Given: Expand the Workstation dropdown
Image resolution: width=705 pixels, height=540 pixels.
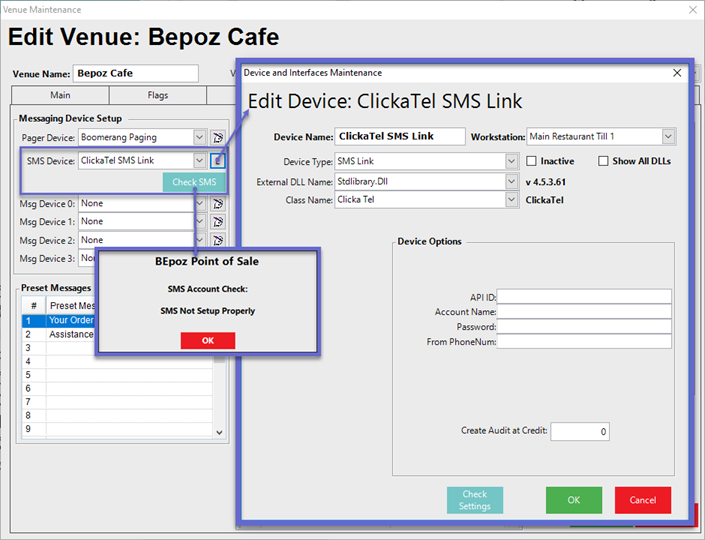Looking at the screenshot, I should tap(668, 136).
